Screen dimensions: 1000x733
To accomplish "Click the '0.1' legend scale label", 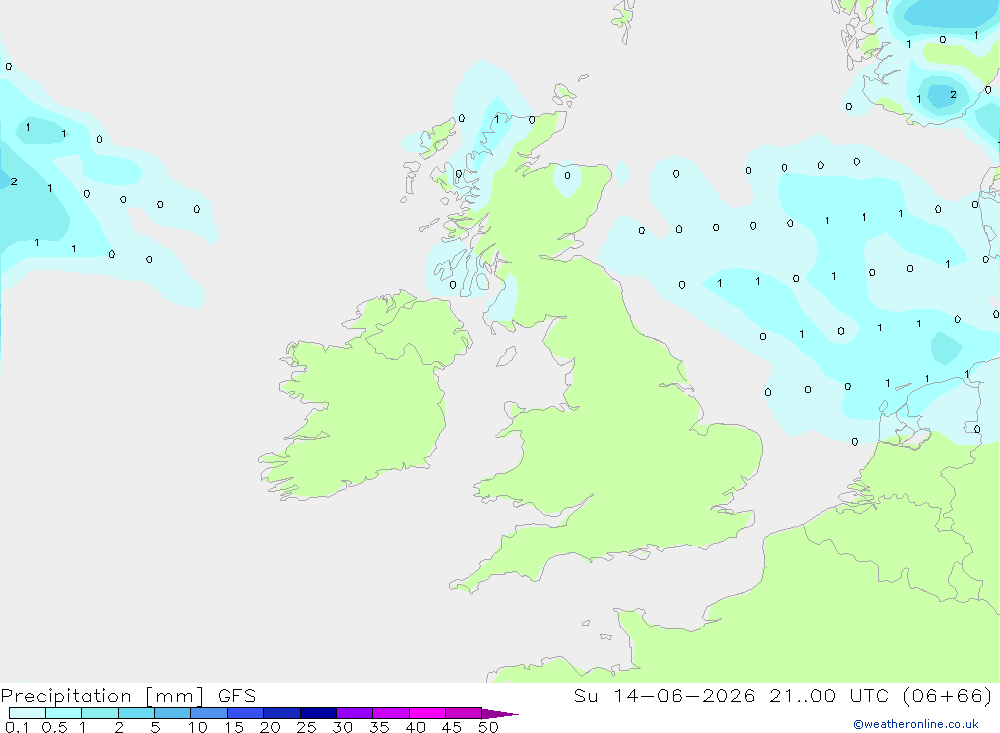I will (x=17, y=727).
